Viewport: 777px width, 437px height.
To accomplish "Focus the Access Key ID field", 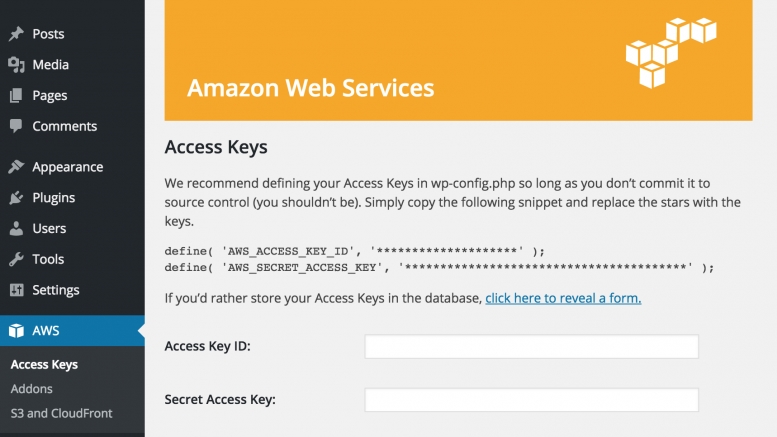I will pyautogui.click(x=532, y=346).
